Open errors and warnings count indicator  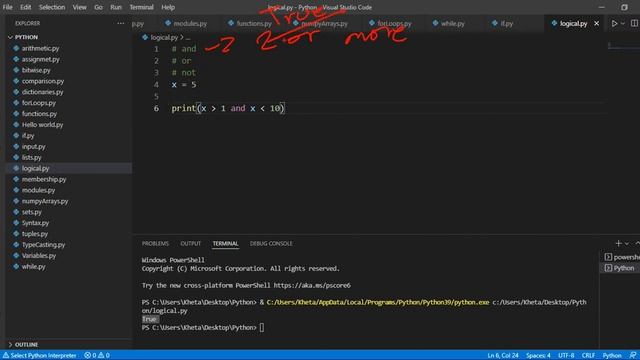[x=97, y=356]
